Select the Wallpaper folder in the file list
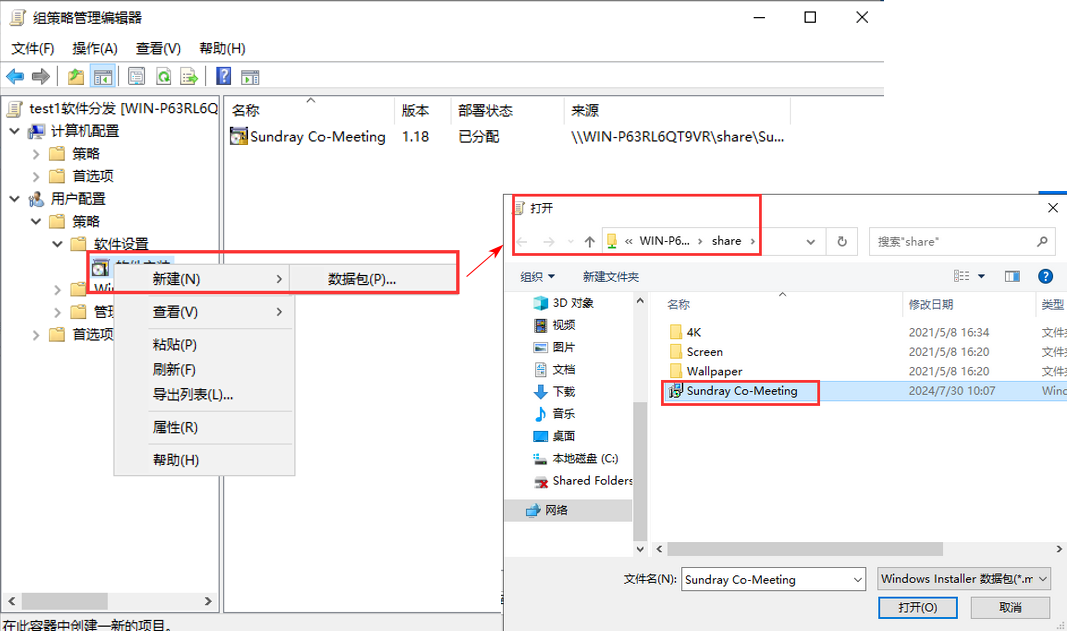This screenshot has height=631, width=1067. tap(714, 371)
